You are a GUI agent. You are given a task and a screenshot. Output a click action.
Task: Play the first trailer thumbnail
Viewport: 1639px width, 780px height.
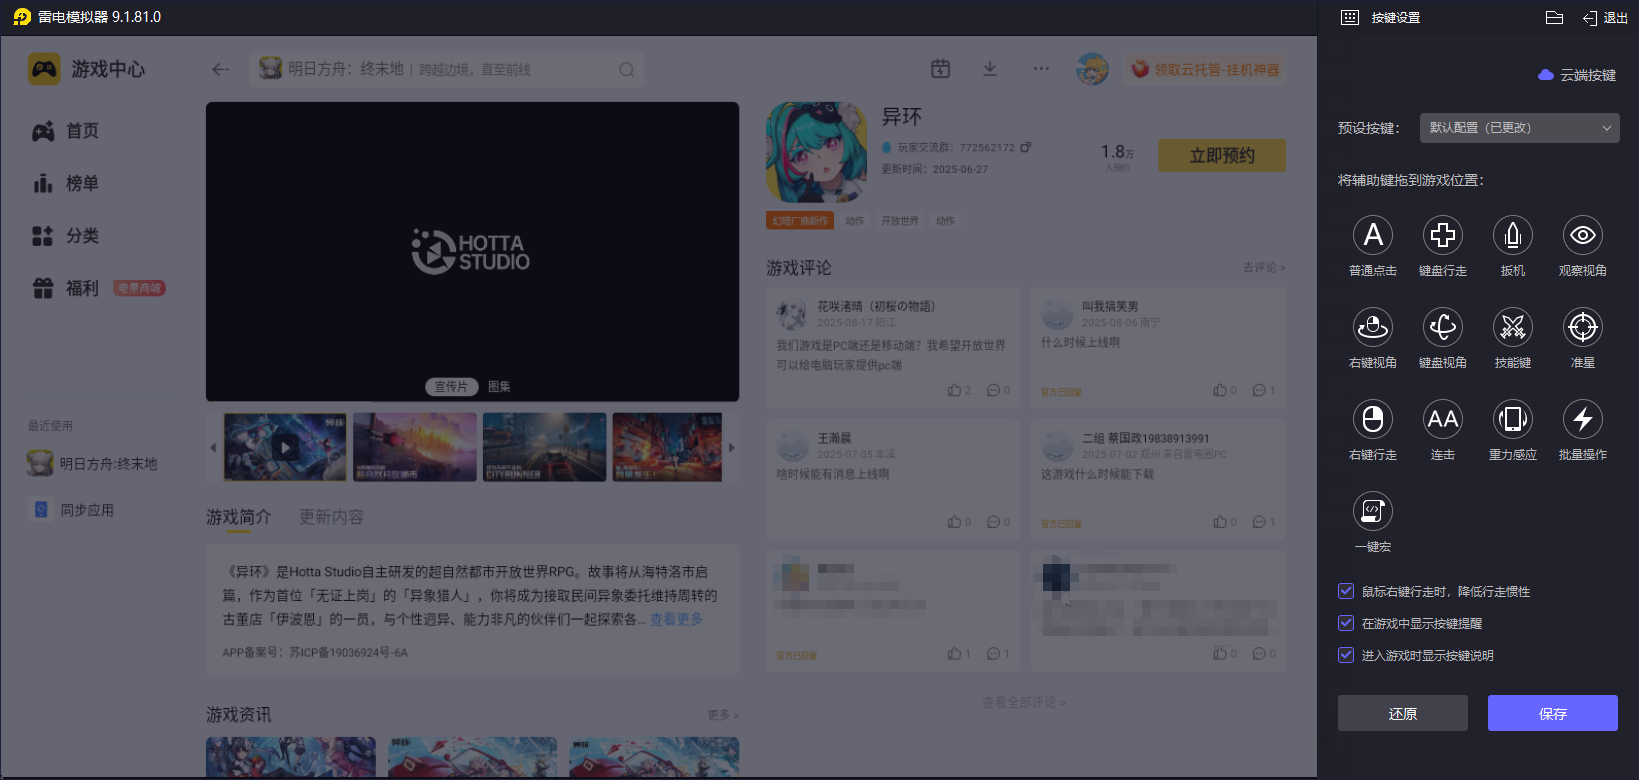tap(285, 447)
